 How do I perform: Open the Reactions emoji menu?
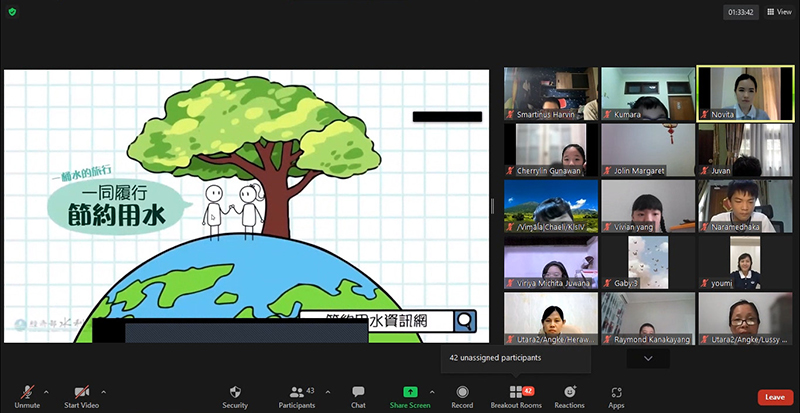569,392
